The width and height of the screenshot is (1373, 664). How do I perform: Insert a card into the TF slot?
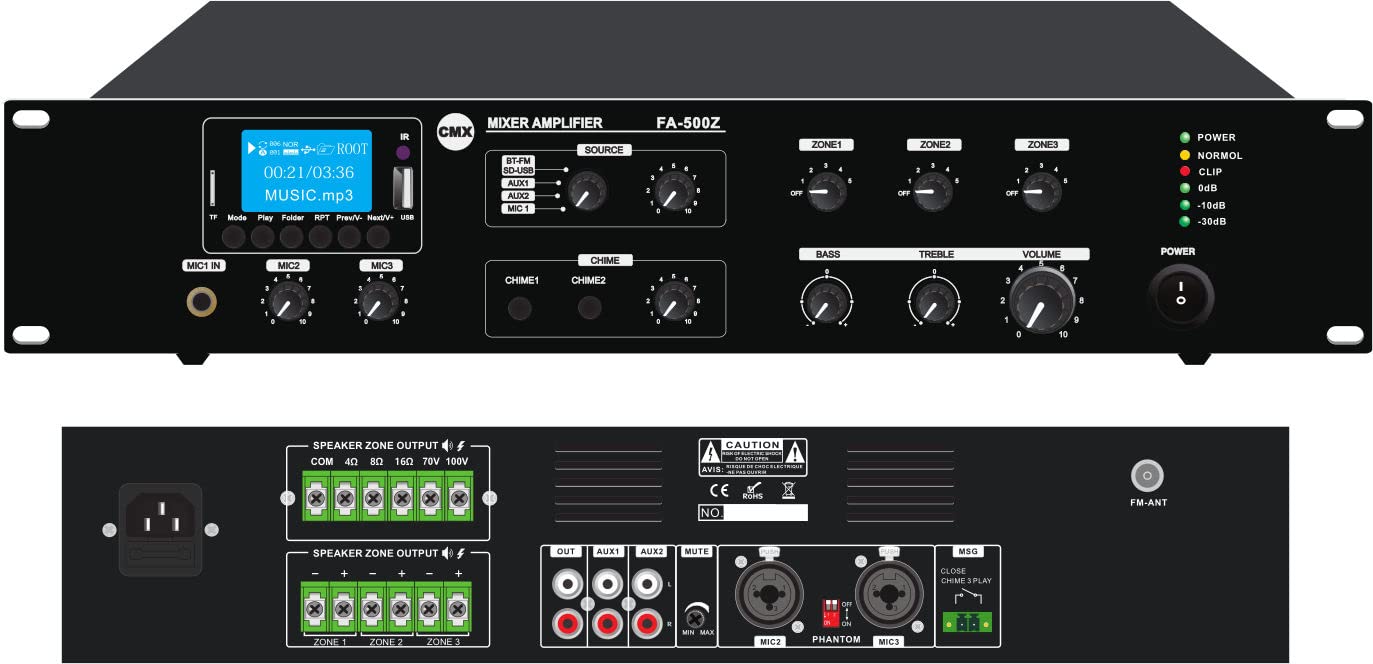[212, 190]
